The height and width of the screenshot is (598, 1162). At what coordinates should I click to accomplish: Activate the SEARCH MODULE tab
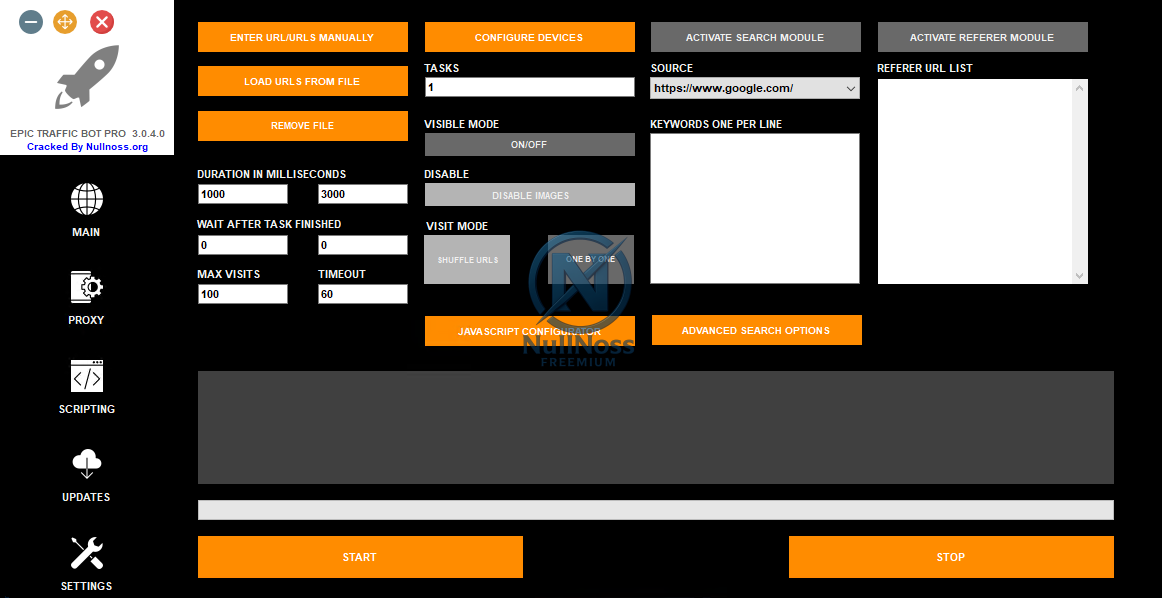tap(755, 36)
